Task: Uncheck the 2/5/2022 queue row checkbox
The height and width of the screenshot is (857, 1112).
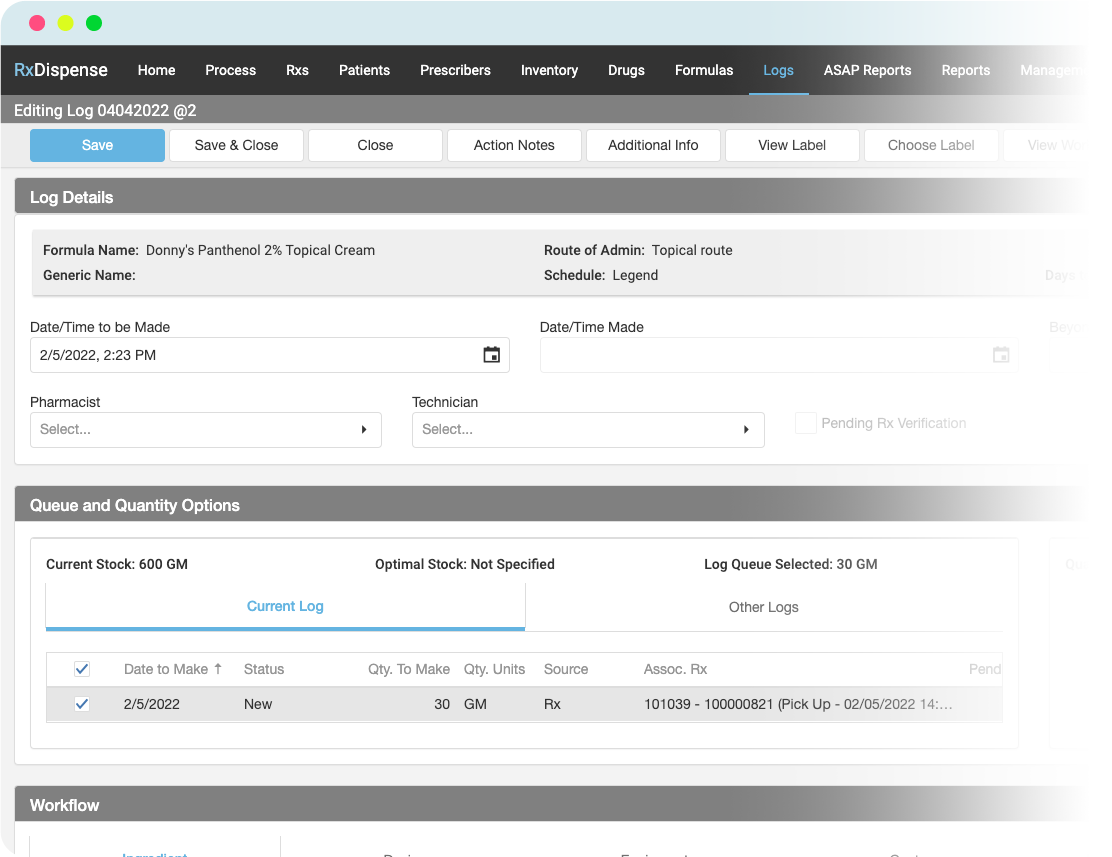Action: [x=82, y=704]
